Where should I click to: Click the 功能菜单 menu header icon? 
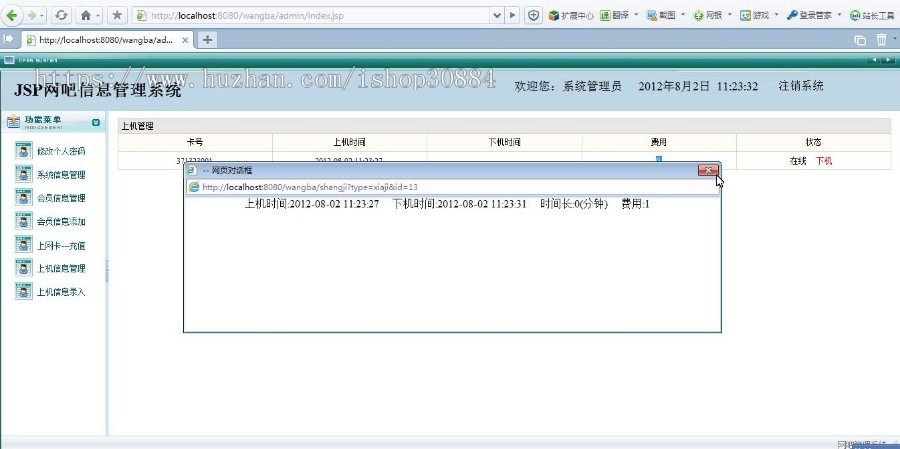[x=13, y=122]
